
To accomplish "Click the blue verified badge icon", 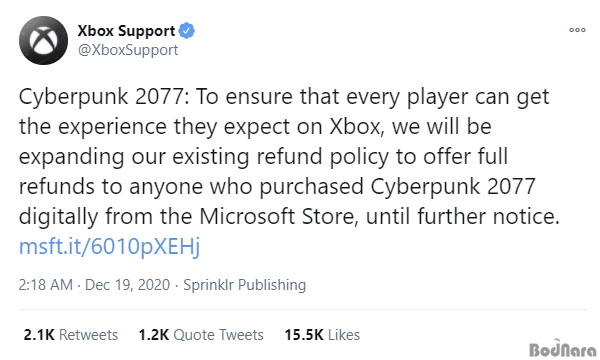I will click(187, 31).
